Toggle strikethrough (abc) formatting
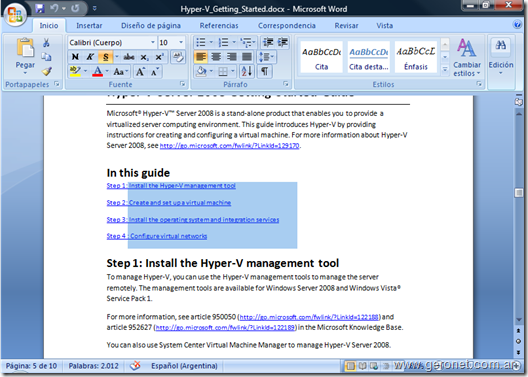This screenshot has height=377, width=528. pyautogui.click(x=129, y=57)
